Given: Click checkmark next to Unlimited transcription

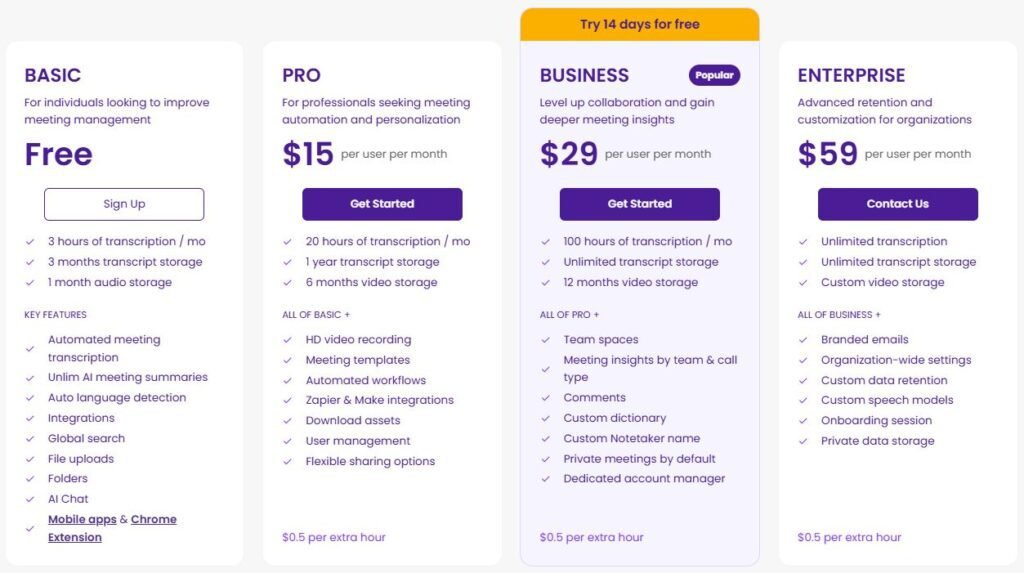Looking at the screenshot, I should point(804,242).
